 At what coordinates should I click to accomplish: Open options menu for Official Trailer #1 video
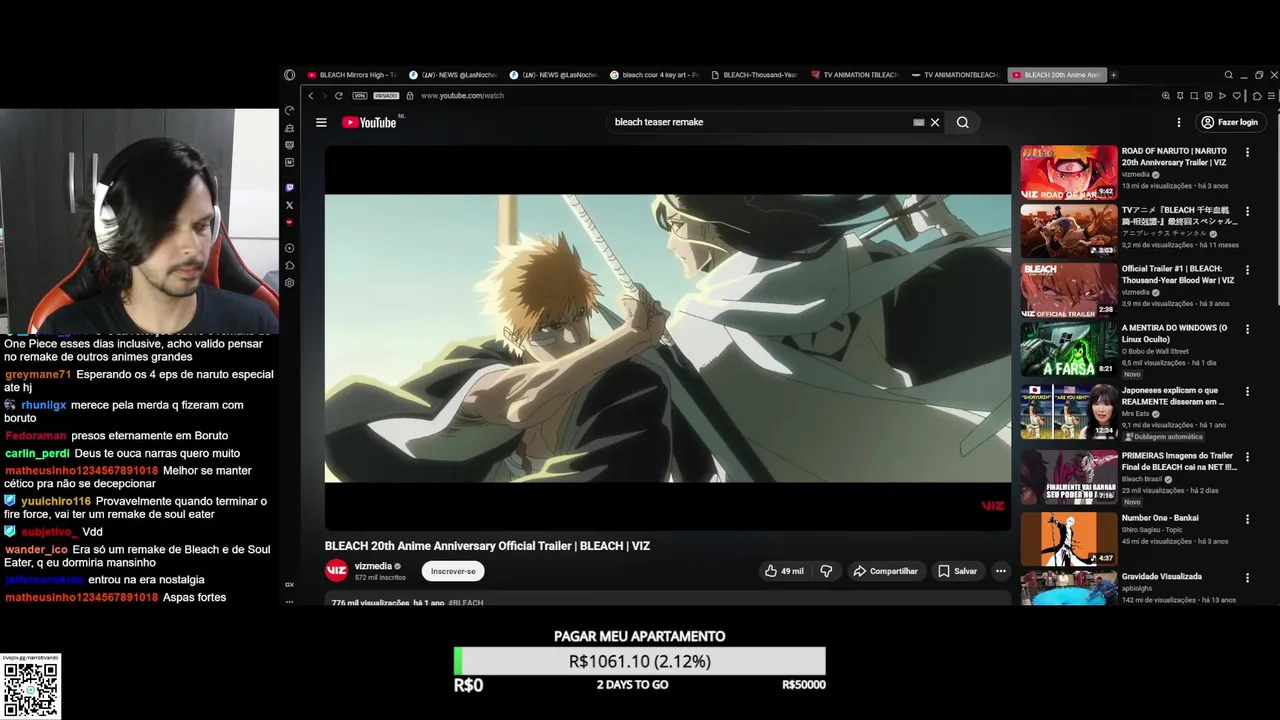[1247, 270]
